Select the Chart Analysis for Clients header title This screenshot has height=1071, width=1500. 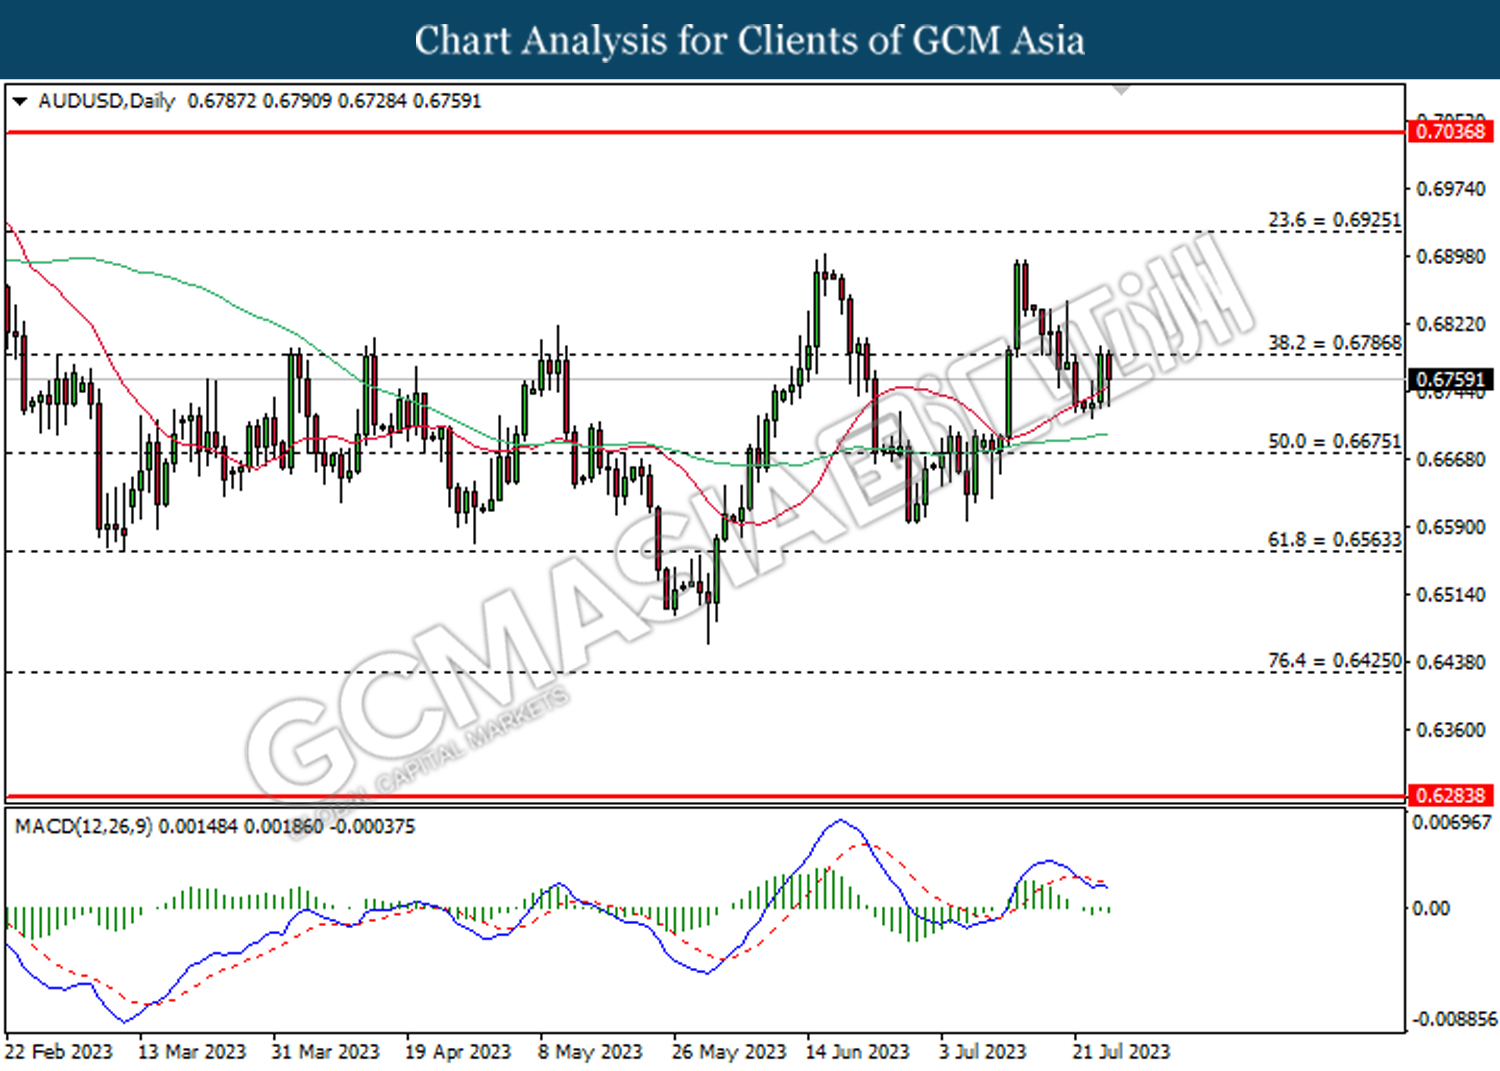pos(750,40)
